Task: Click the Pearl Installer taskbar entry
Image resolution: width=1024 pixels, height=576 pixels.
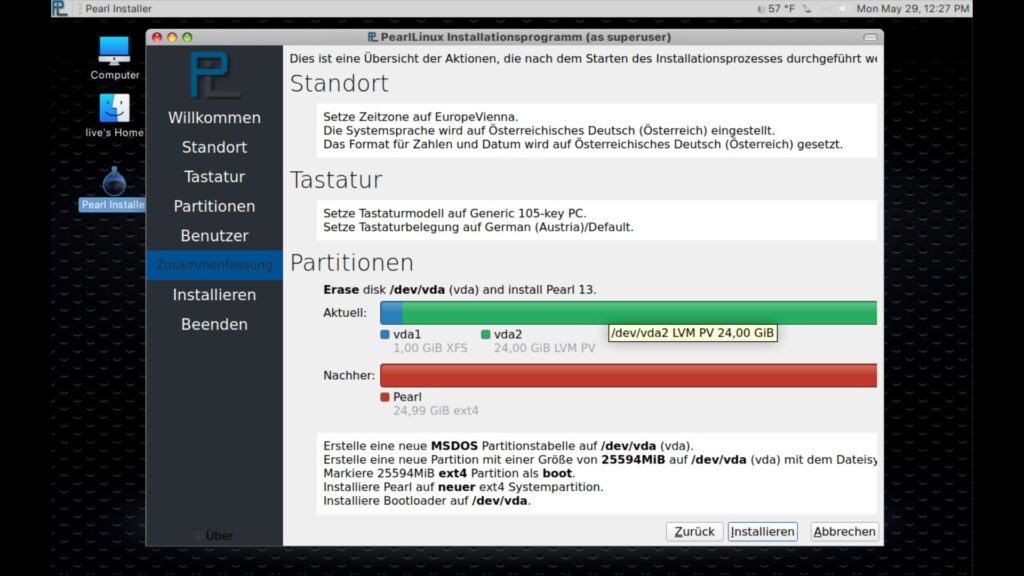Action: pos(118,8)
